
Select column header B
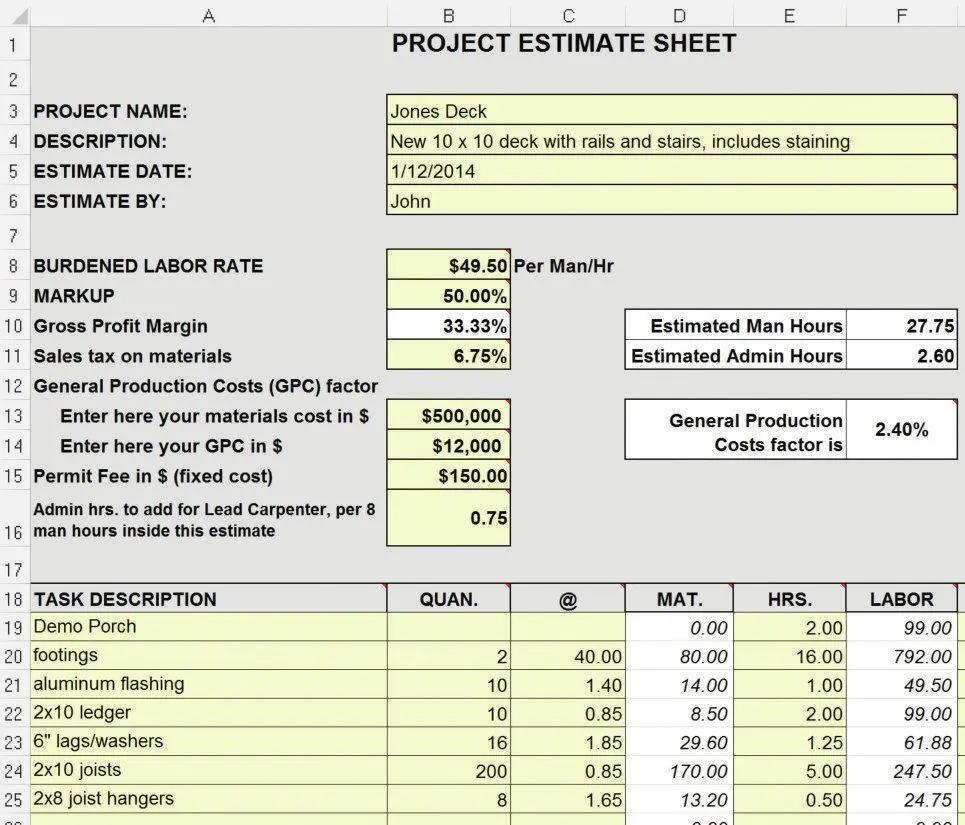[x=447, y=15]
